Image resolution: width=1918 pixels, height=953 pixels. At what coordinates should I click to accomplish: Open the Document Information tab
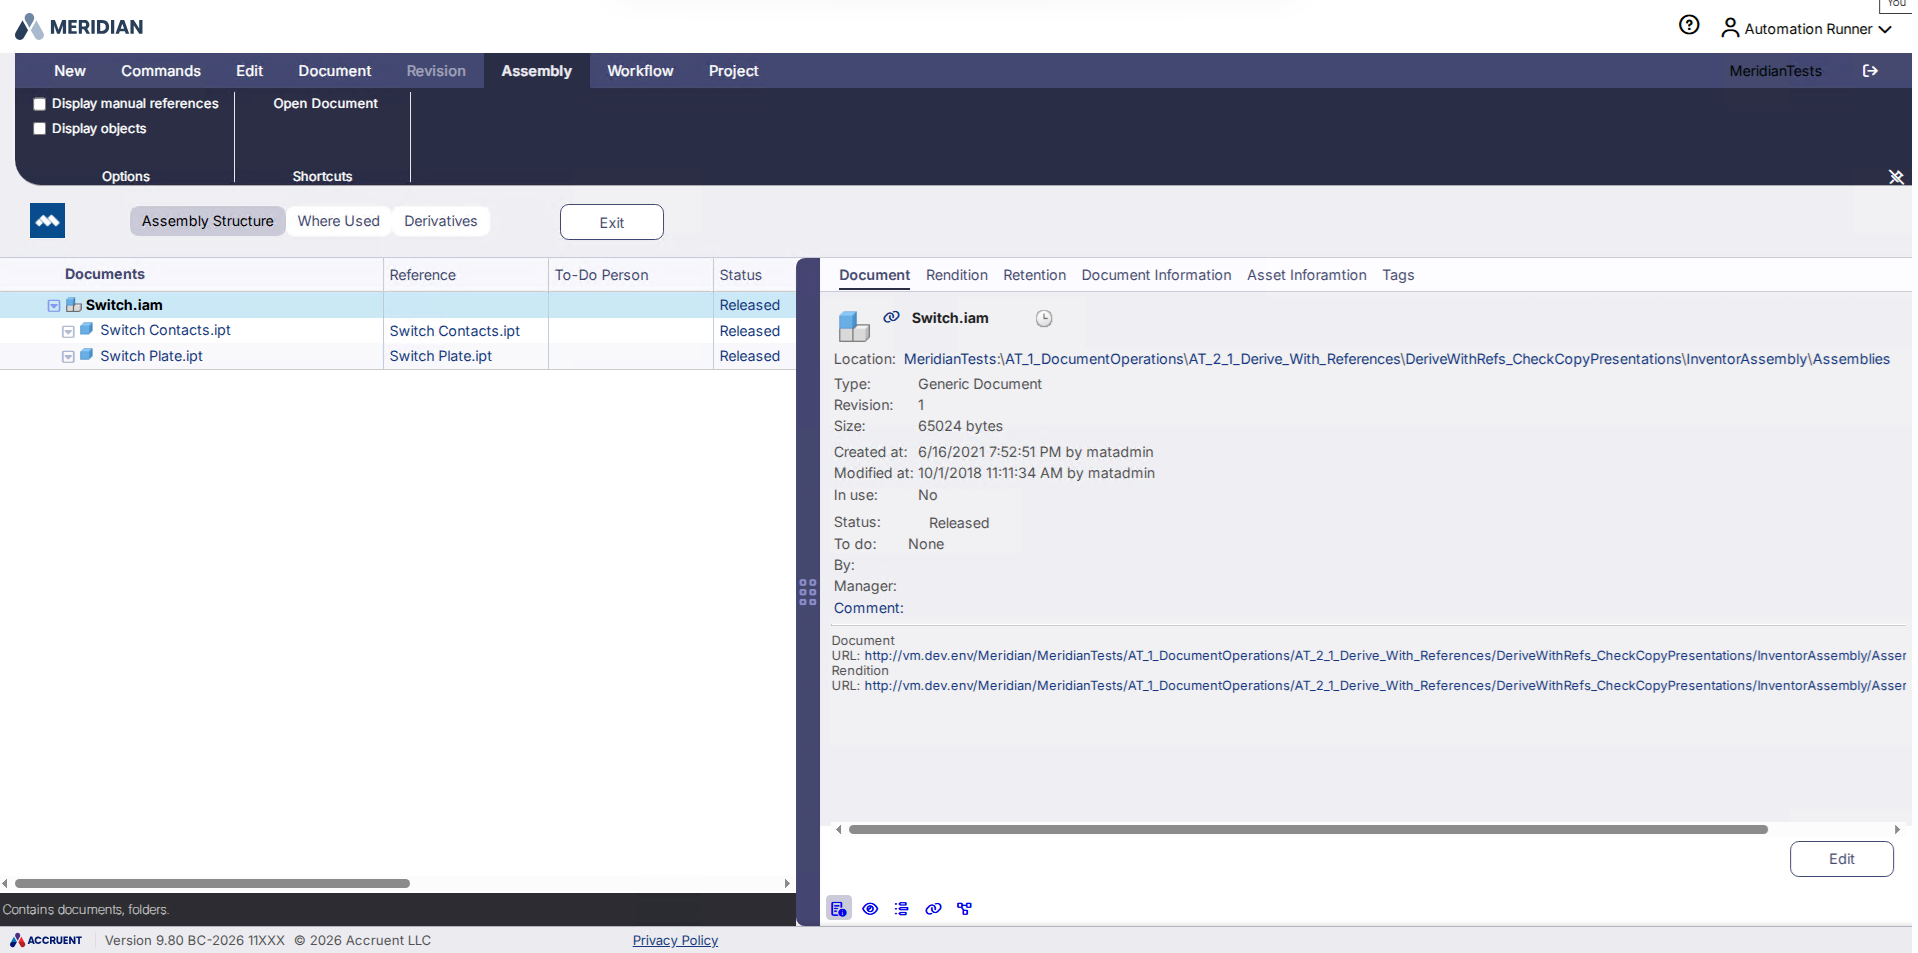point(1156,275)
